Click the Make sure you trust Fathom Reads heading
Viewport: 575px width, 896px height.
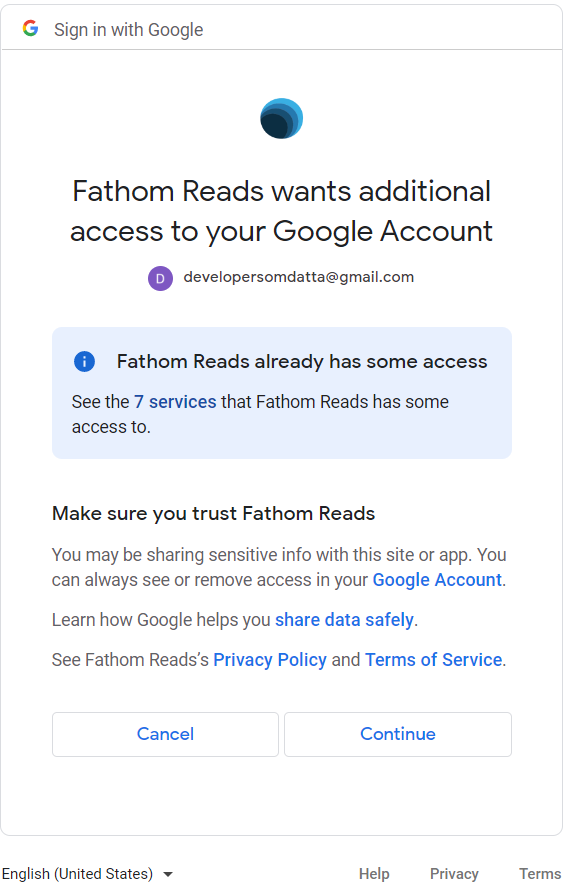(213, 513)
